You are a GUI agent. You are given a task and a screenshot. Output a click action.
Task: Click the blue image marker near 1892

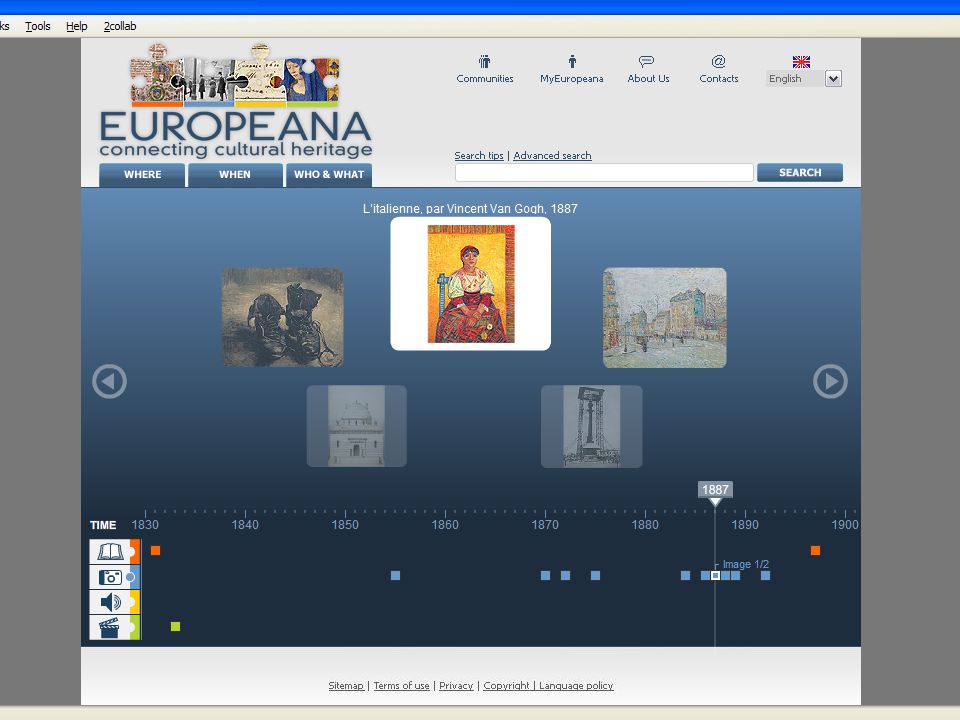(765, 576)
